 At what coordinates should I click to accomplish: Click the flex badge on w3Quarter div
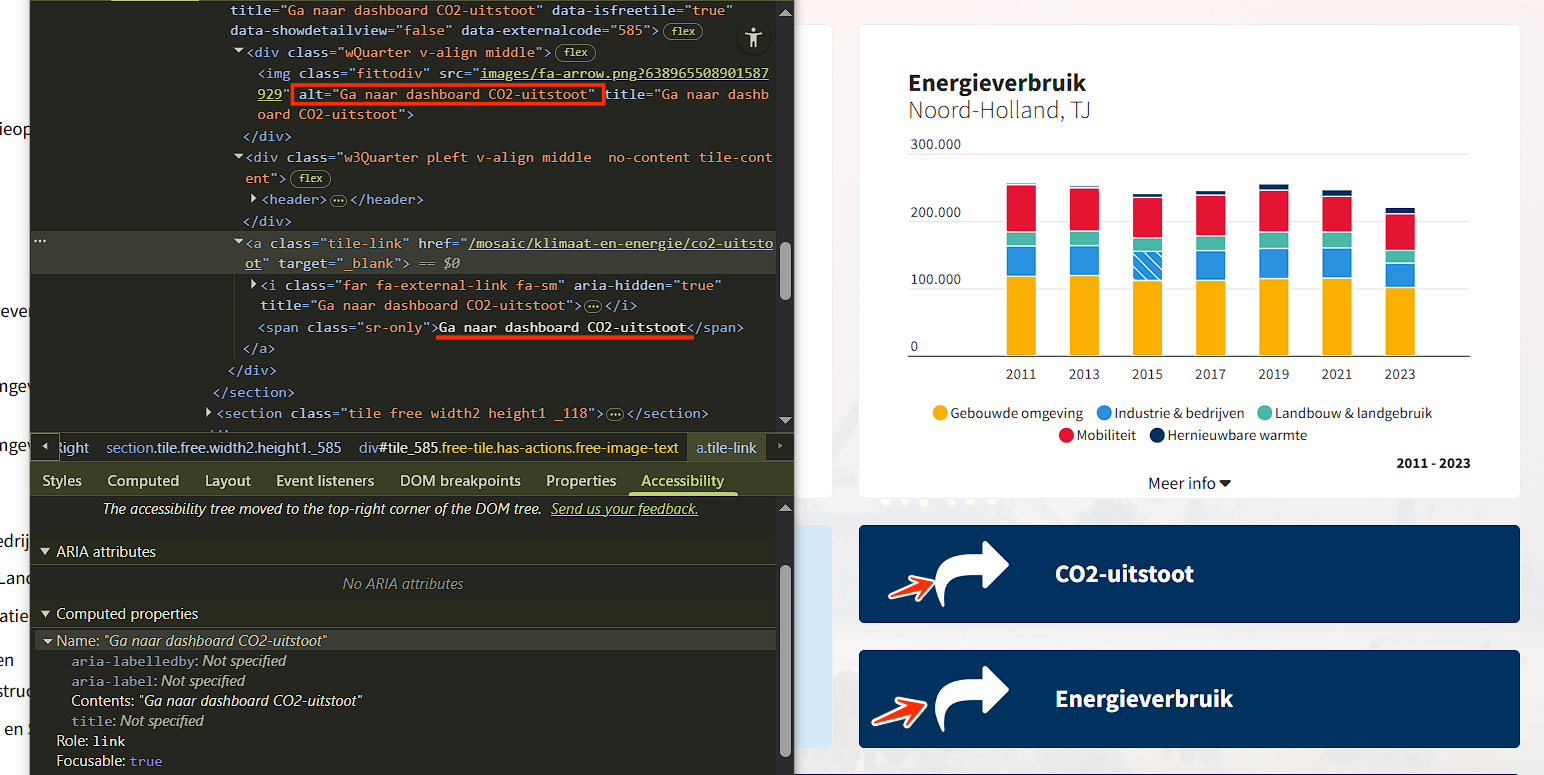pos(311,178)
